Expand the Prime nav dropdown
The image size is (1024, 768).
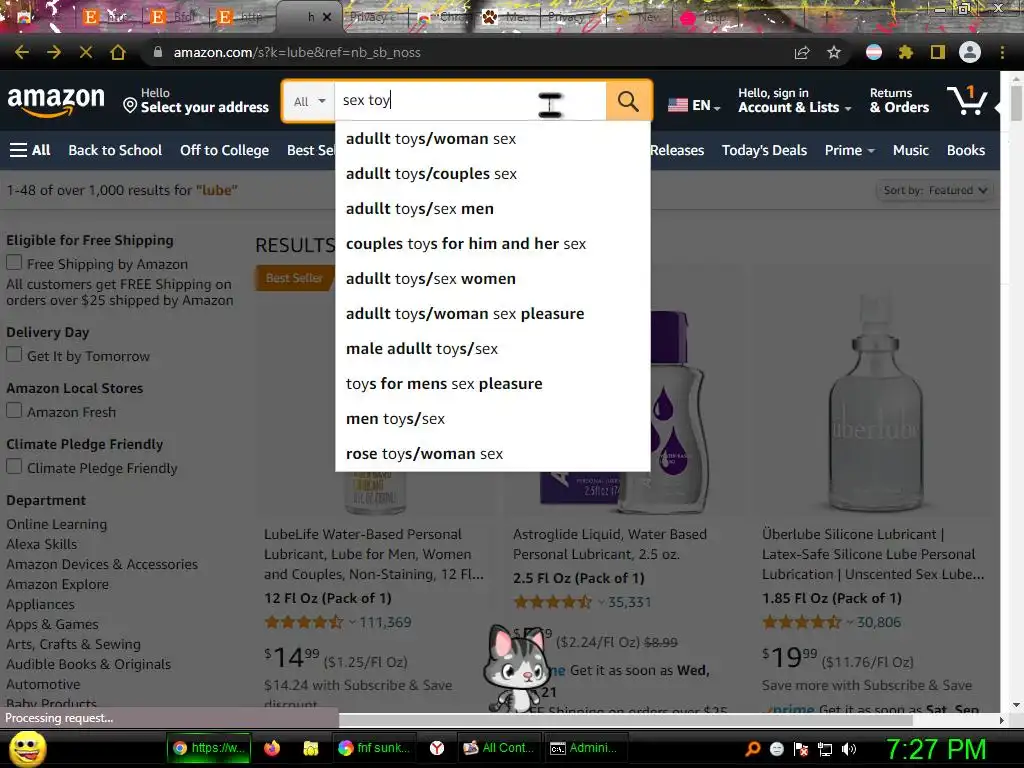850,150
